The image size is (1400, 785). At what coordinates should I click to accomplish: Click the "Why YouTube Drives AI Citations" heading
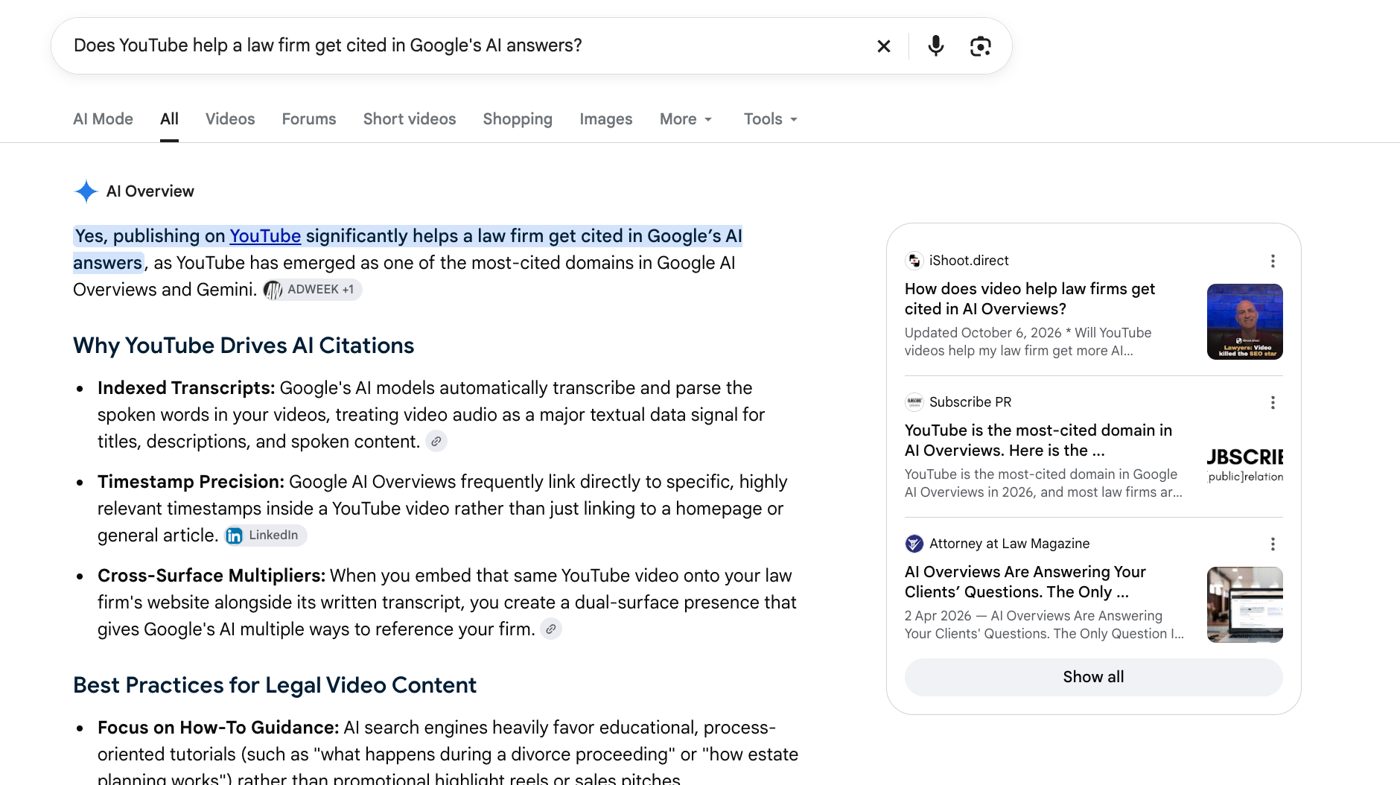coord(243,346)
